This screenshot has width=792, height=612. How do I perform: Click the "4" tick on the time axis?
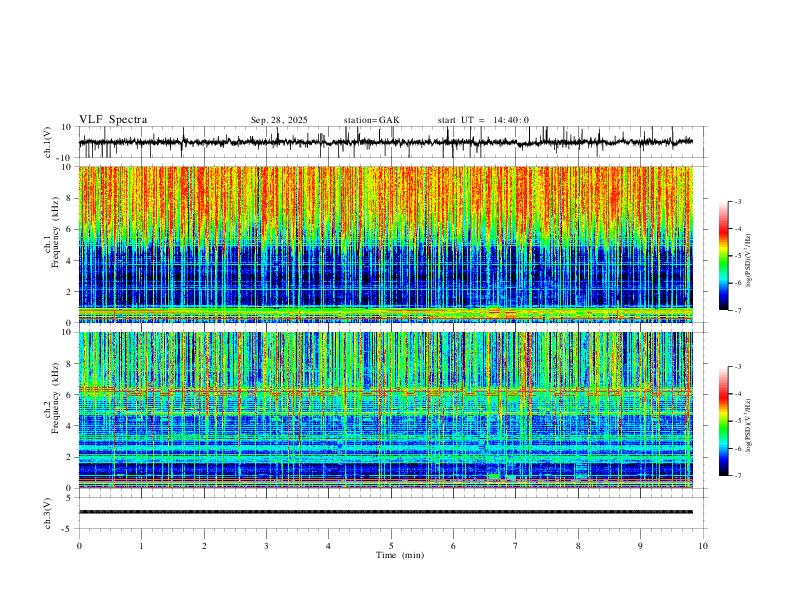coord(329,546)
